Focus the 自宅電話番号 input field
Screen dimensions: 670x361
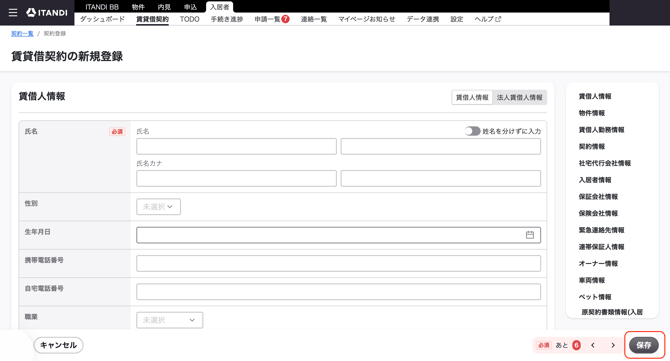338,292
